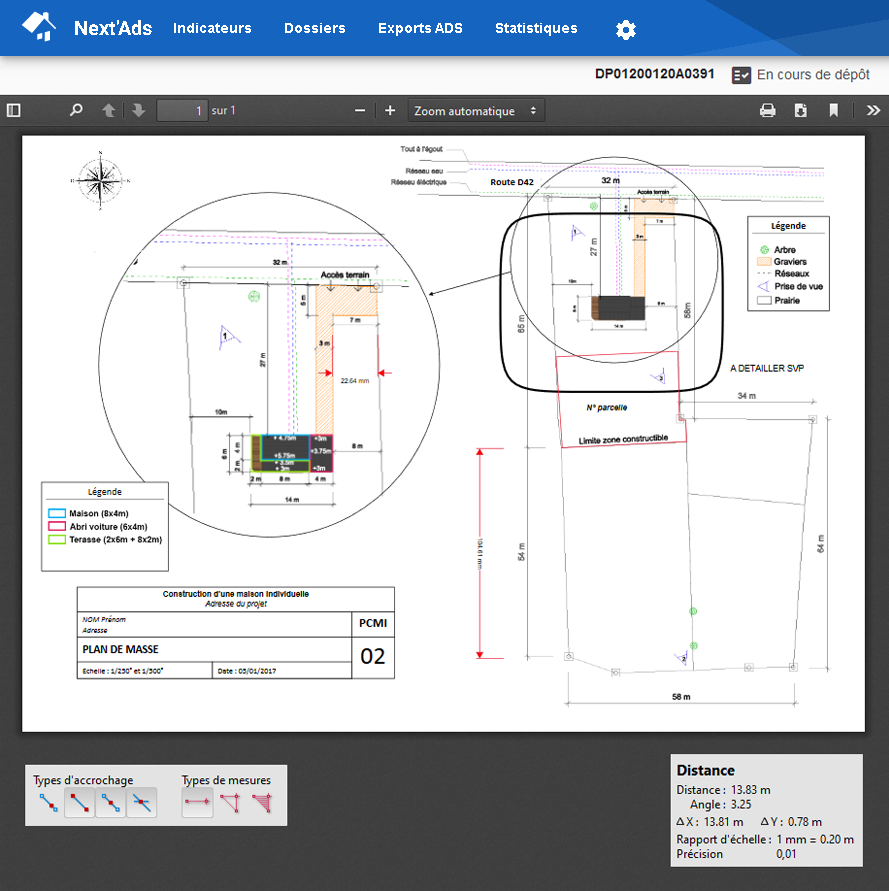Open the Statistiques menu
Image resolution: width=889 pixels, height=891 pixels.
pyautogui.click(x=536, y=30)
